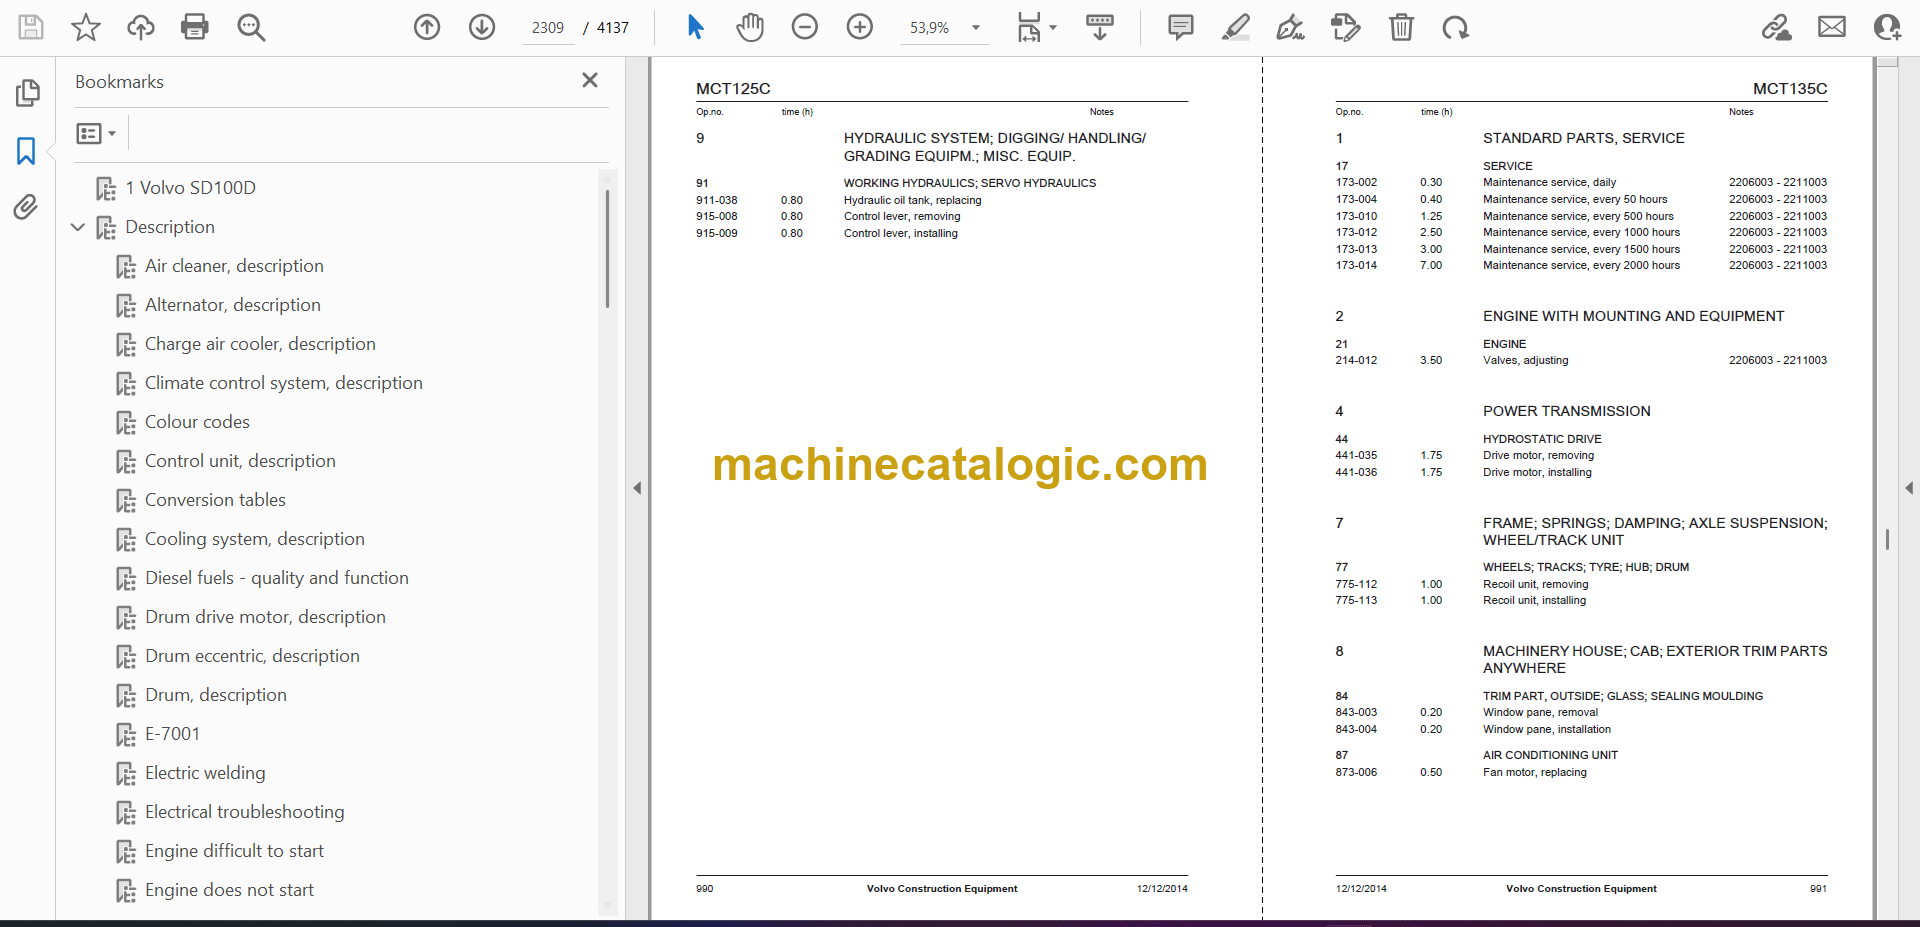The height and width of the screenshot is (927, 1920).
Task: Open the Attachments panel paperclip
Action: [x=26, y=207]
